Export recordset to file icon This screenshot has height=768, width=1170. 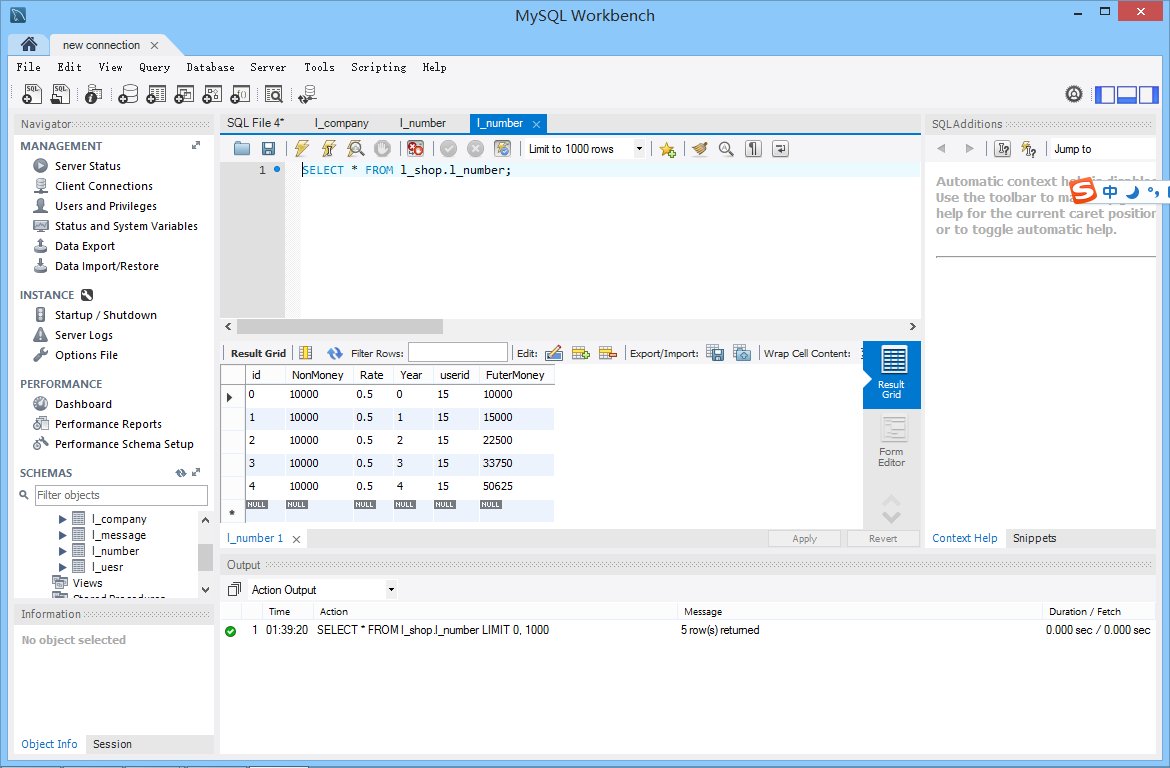(x=715, y=353)
